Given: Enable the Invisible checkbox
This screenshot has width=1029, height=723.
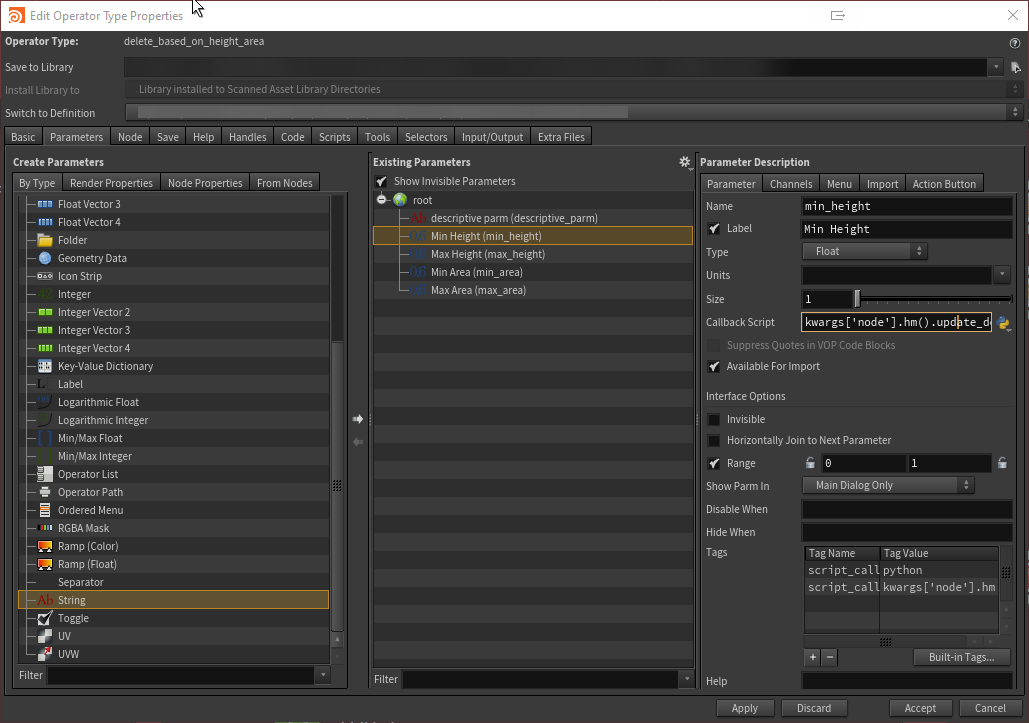Looking at the screenshot, I should click(714, 420).
